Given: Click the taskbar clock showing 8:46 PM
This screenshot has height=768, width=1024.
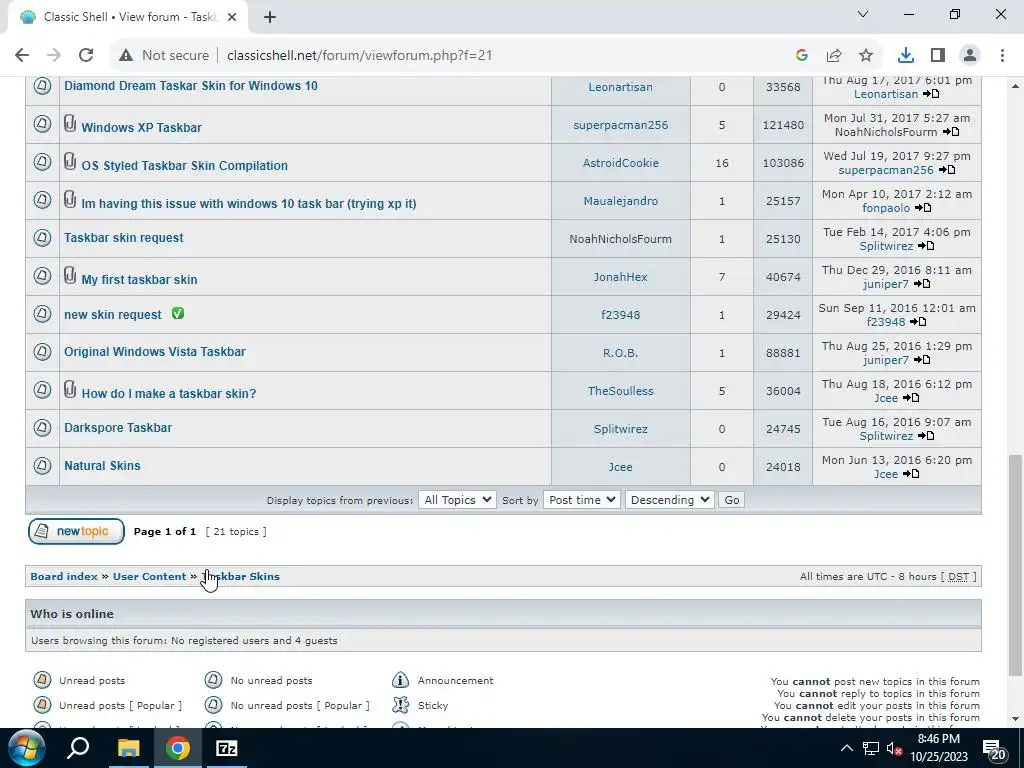Looking at the screenshot, I should click(x=938, y=748).
